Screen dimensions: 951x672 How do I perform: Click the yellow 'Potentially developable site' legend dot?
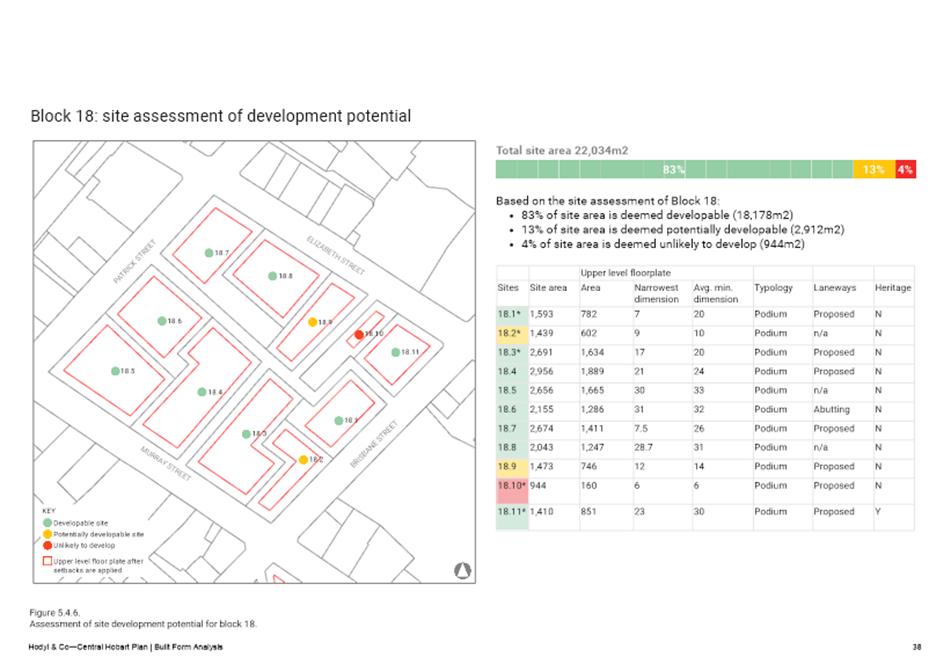pos(47,534)
